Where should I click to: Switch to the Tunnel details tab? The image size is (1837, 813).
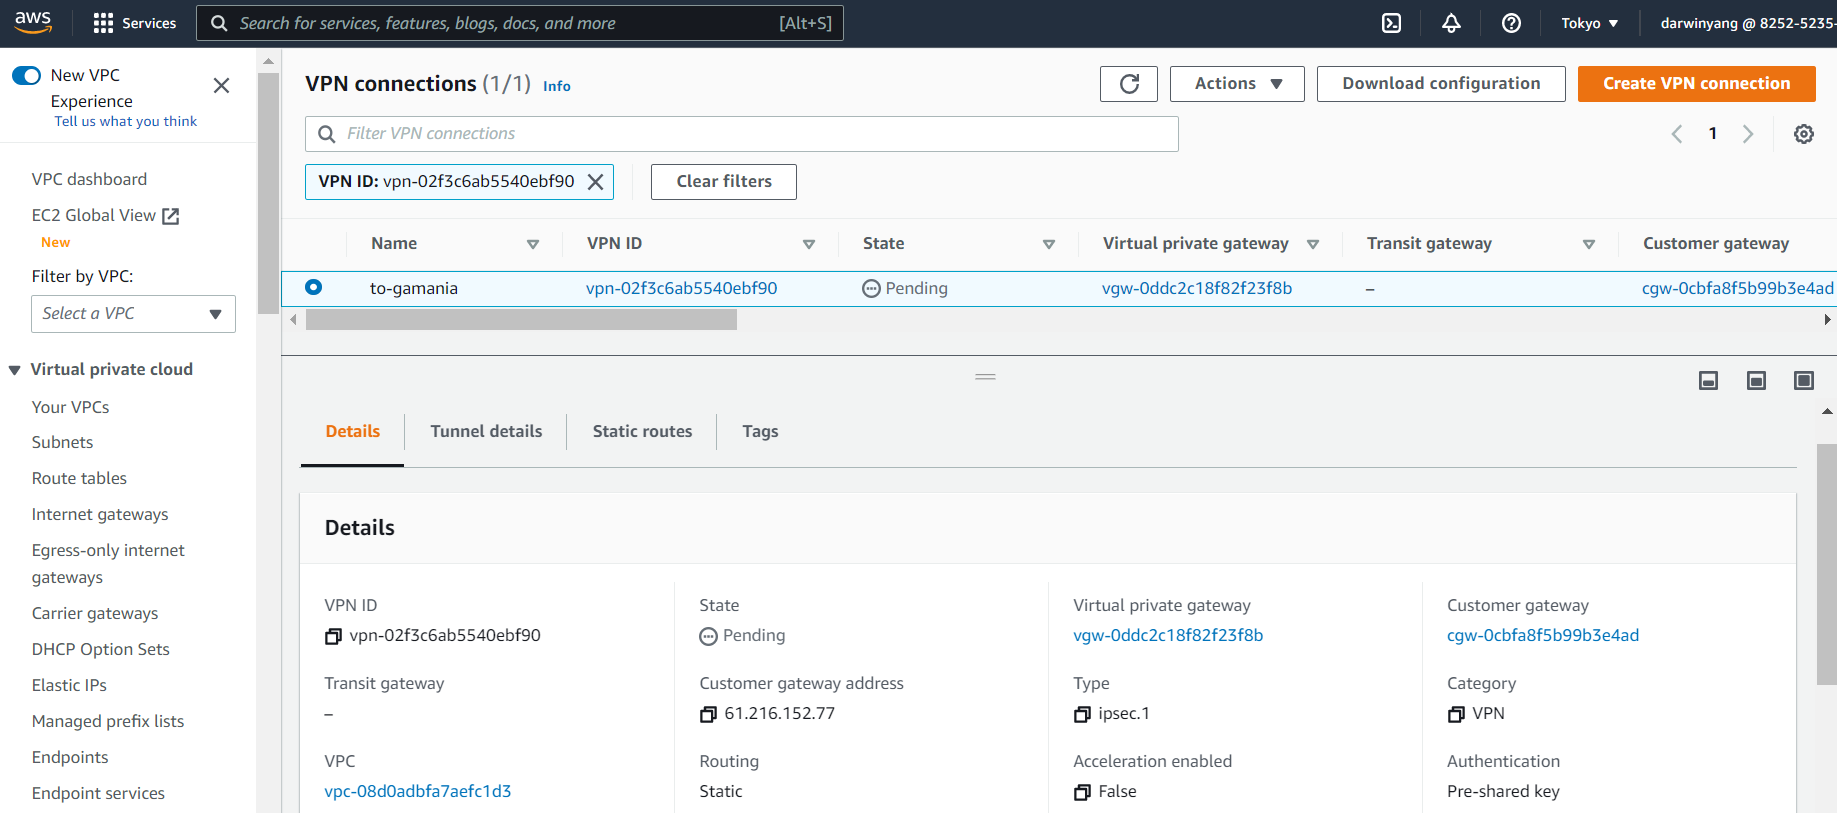[486, 431]
